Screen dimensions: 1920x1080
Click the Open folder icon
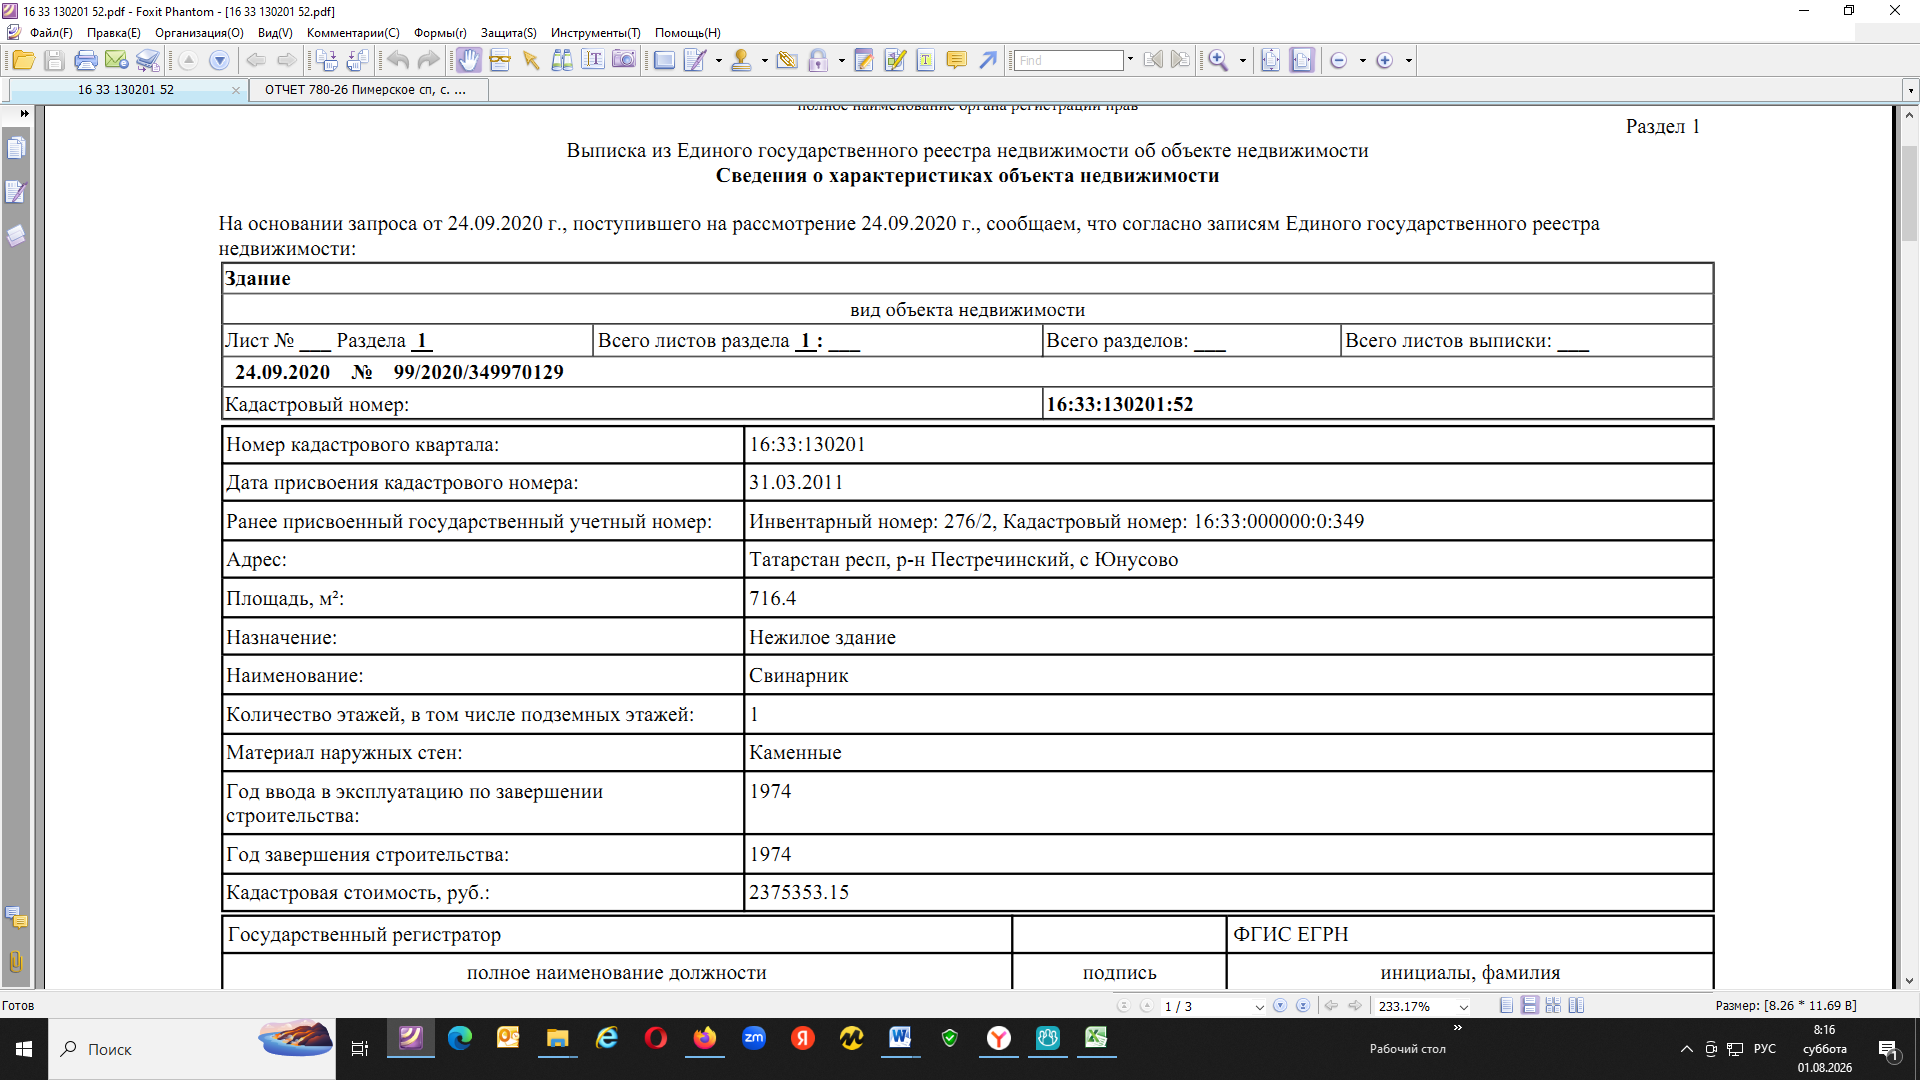24,61
